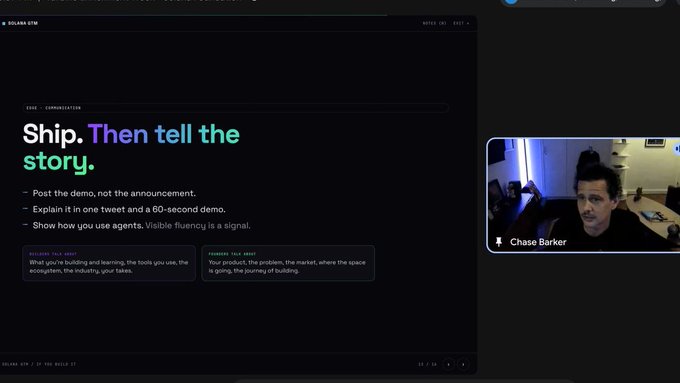
Task: Open the Notes button in the deck header
Action: click(x=434, y=23)
